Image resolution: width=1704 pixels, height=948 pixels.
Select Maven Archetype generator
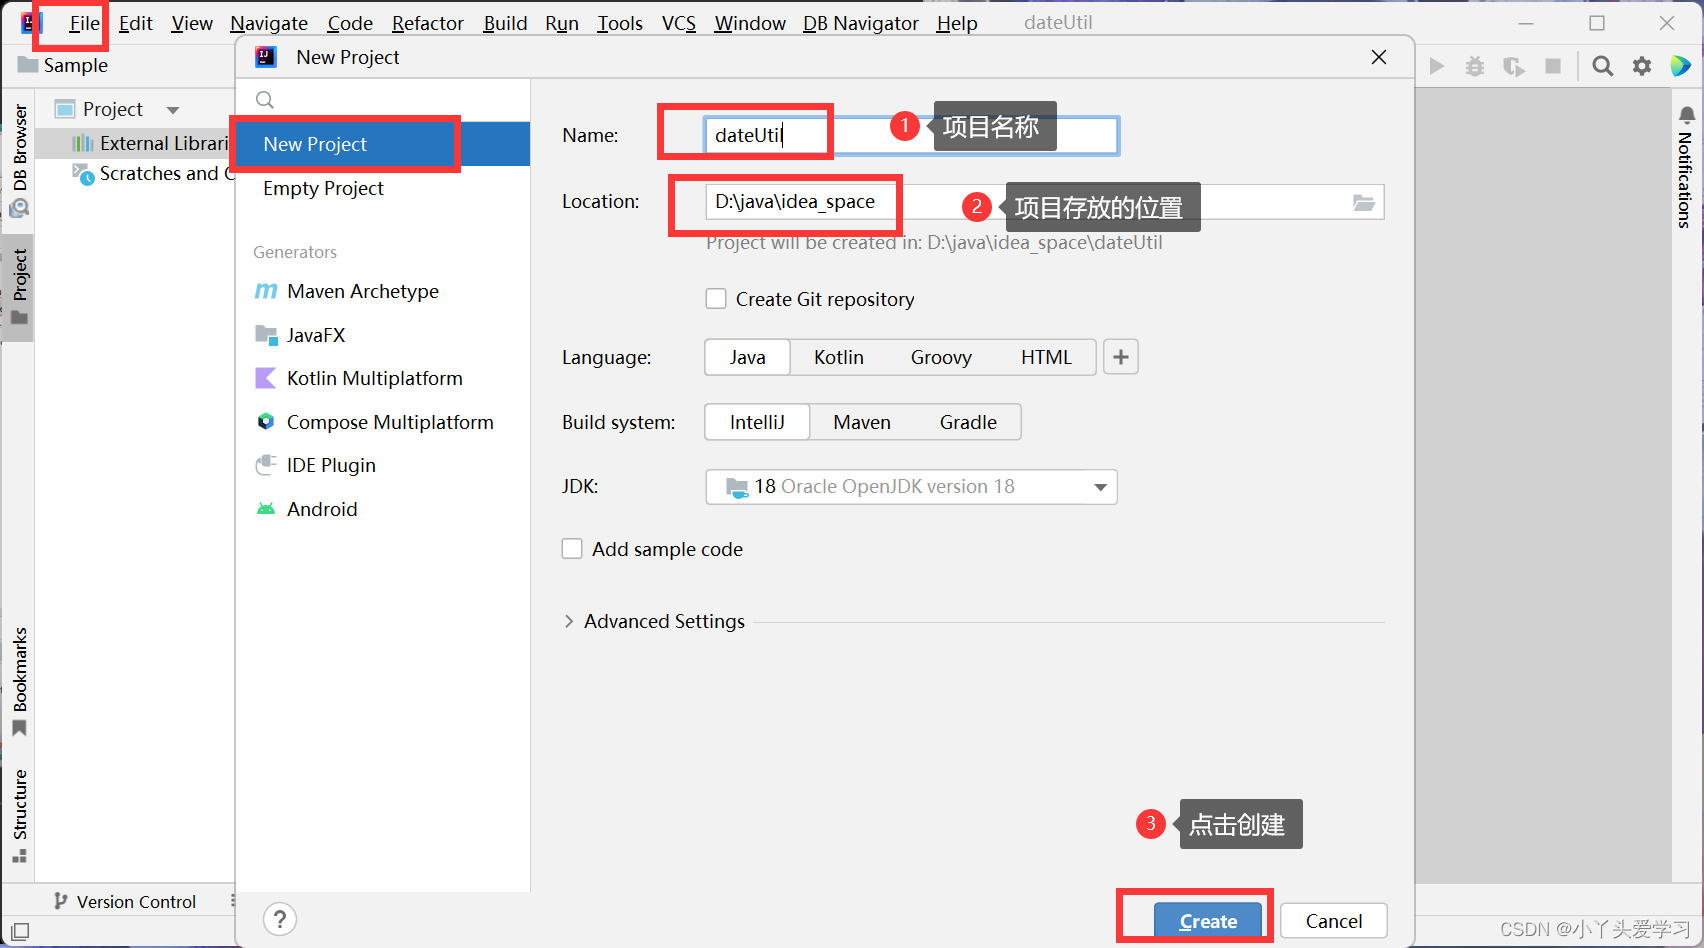[362, 291]
